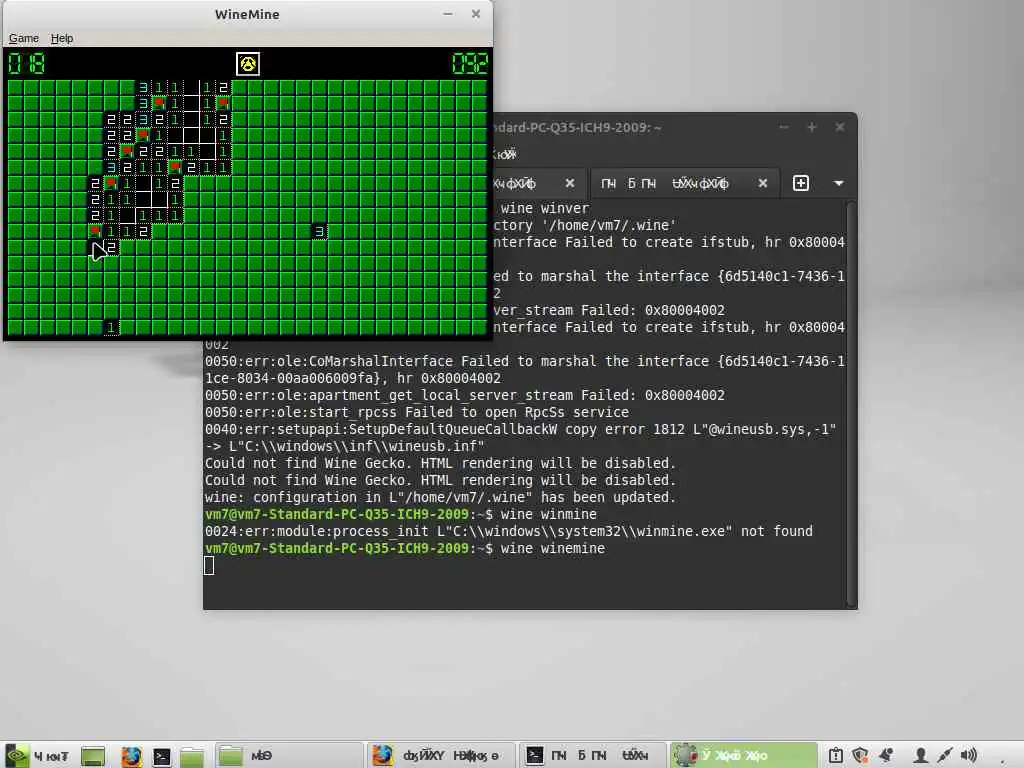Click the 'wine winver' command text

pyautogui.click(x=545, y=208)
